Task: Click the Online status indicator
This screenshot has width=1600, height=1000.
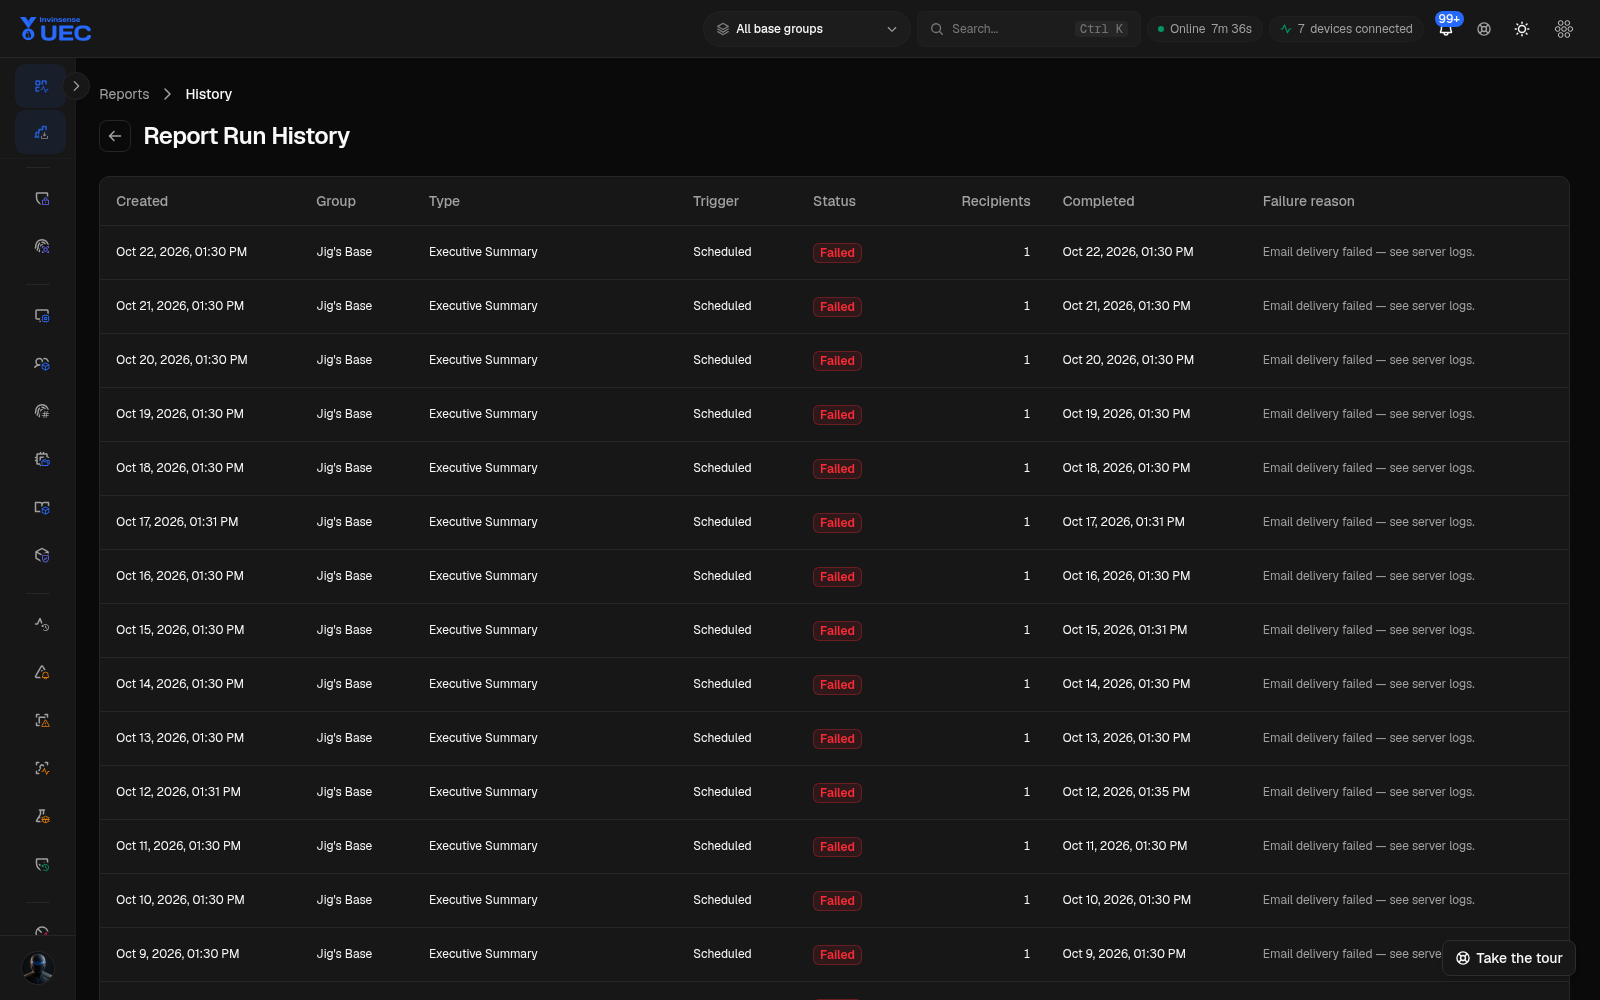Action: [1204, 29]
